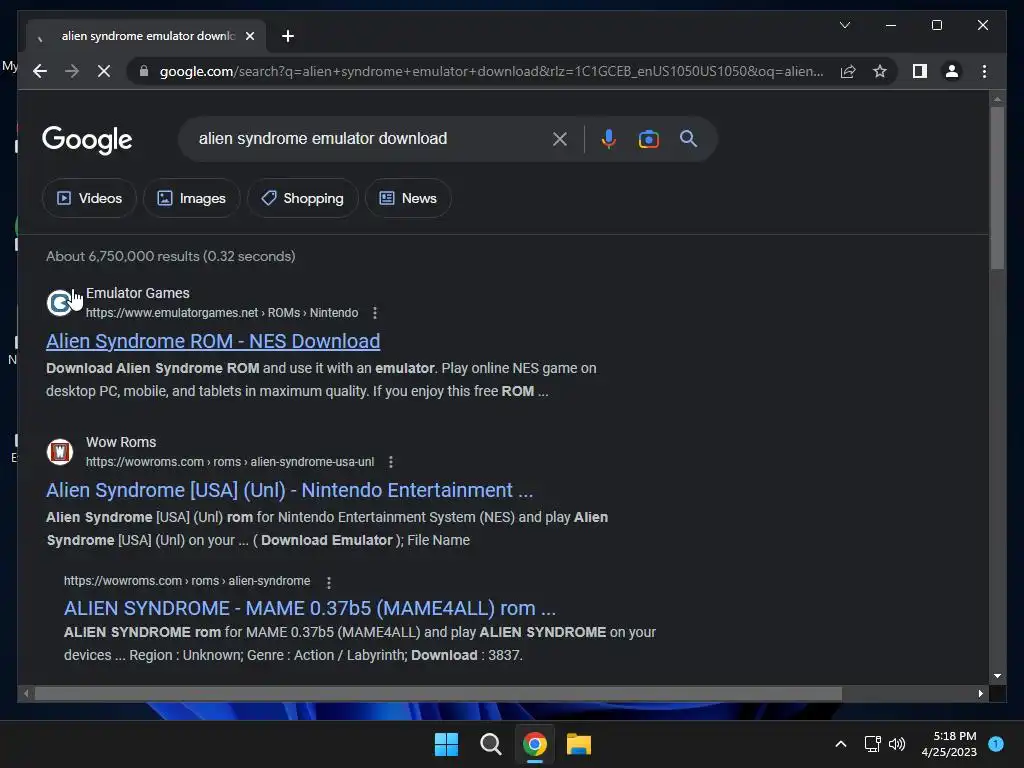Image resolution: width=1024 pixels, height=768 pixels.
Task: Click the Emulator Games site favicon
Action: coord(59,302)
